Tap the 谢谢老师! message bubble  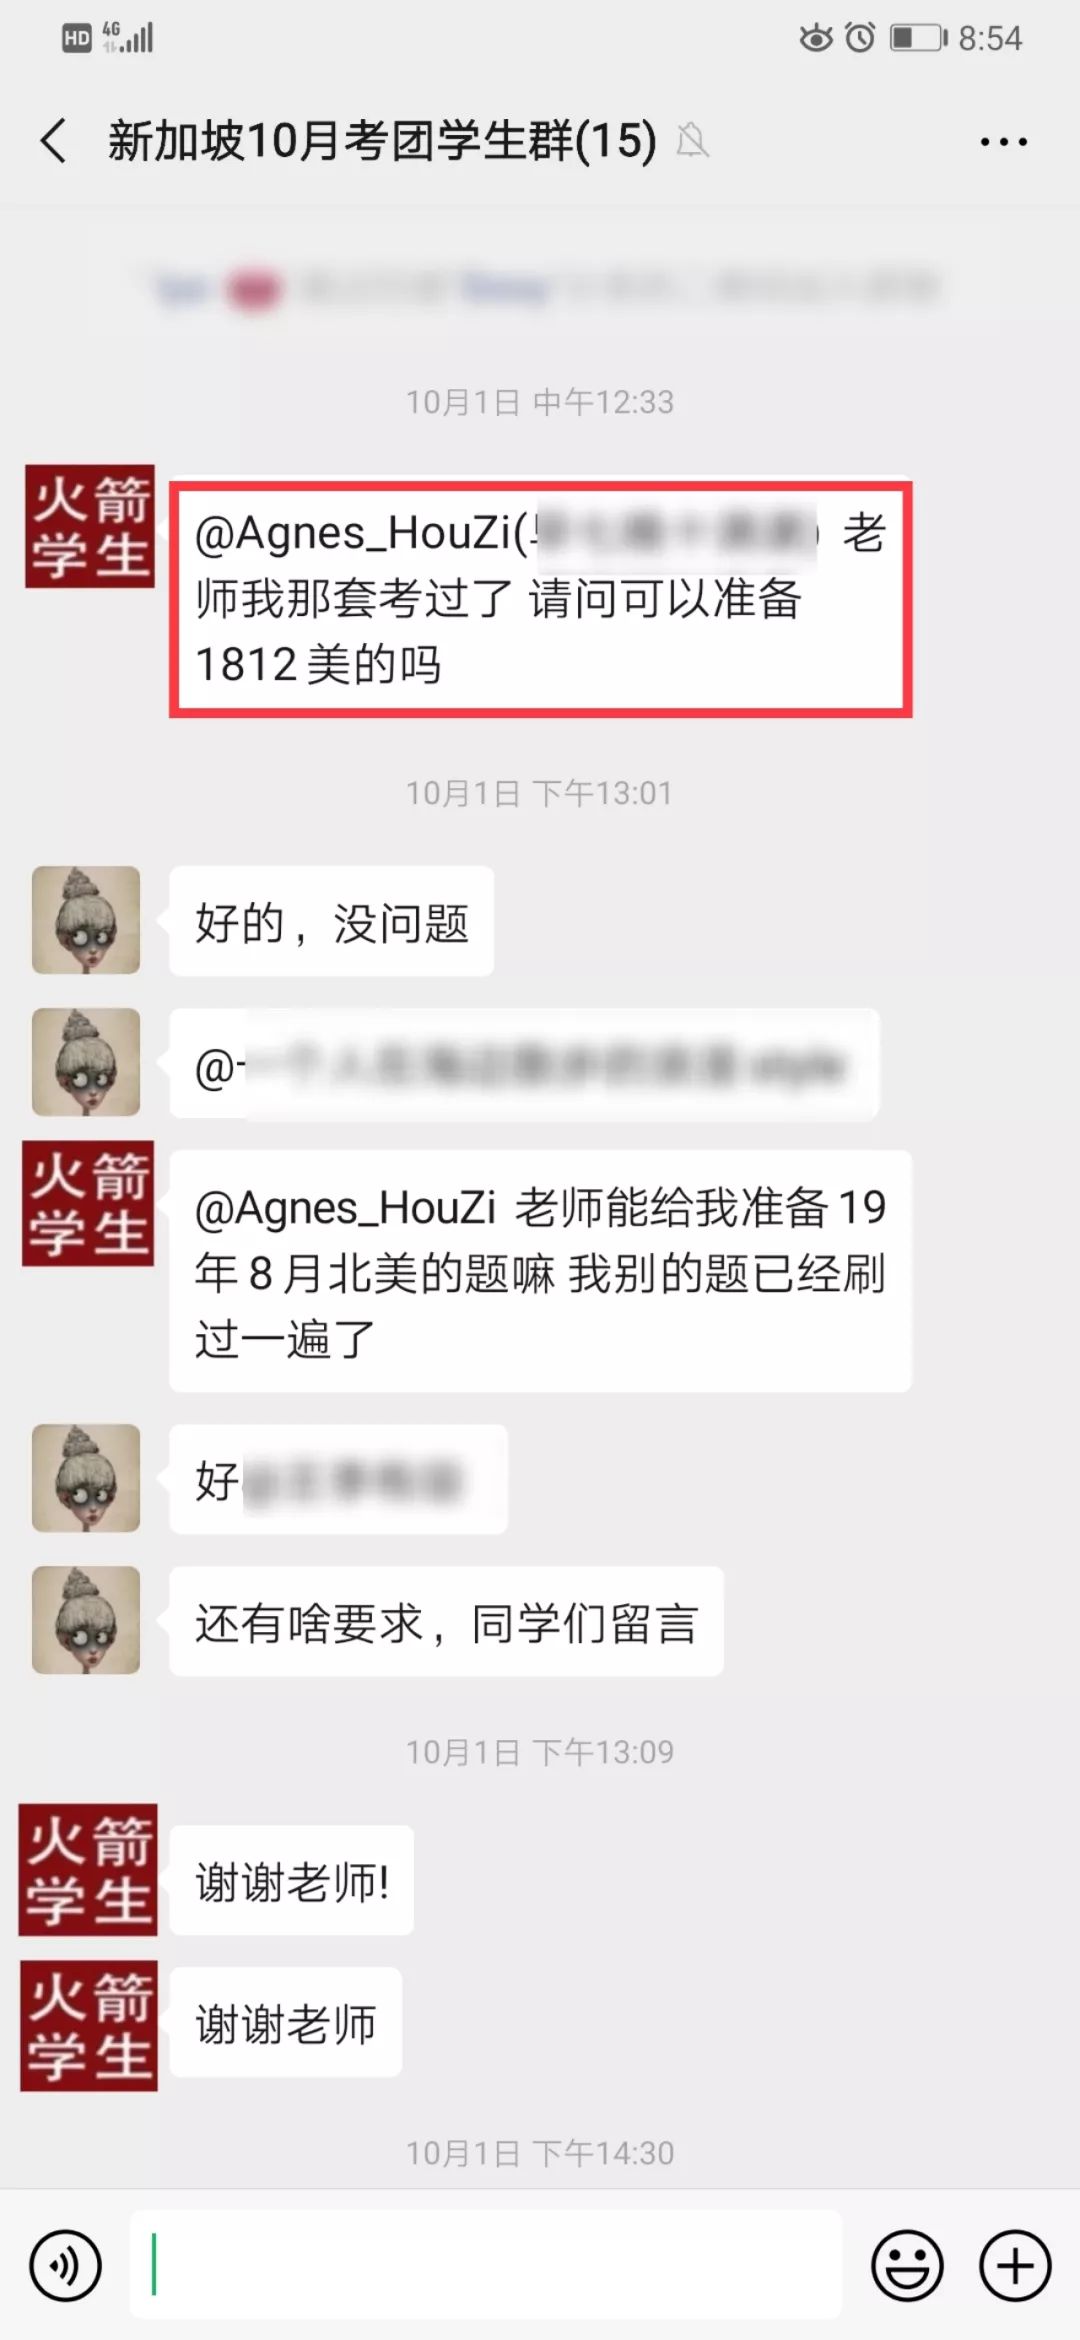tap(292, 1880)
